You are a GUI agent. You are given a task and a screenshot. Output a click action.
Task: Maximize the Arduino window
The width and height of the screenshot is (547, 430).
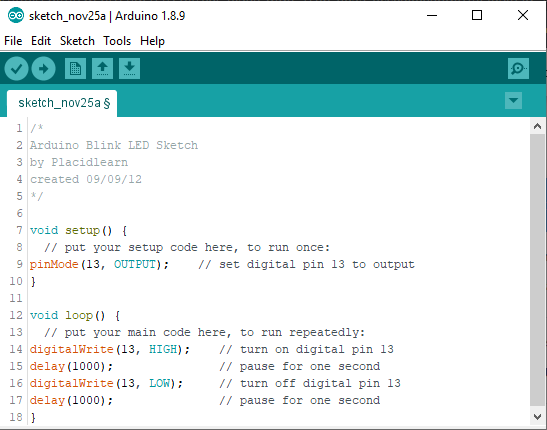pyautogui.click(x=477, y=15)
